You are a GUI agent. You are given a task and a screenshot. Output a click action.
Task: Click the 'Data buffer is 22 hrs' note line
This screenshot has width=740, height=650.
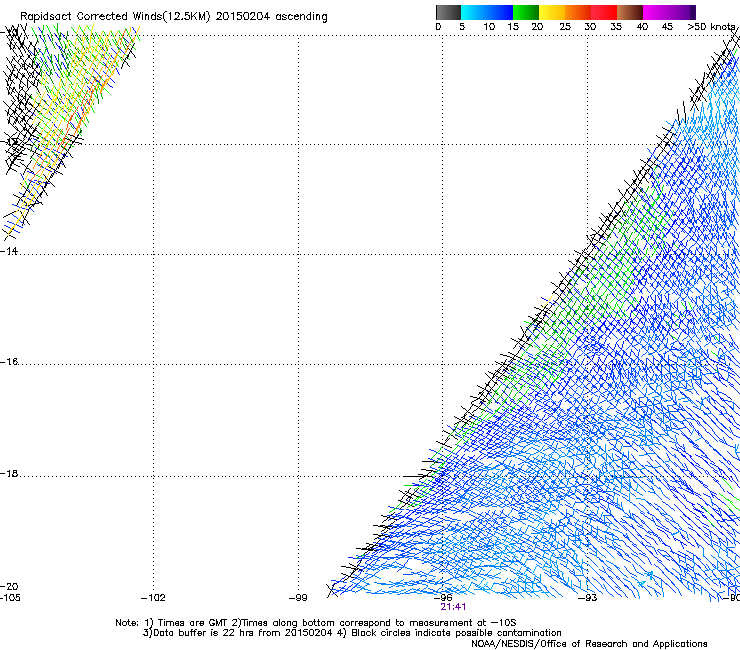tap(352, 633)
